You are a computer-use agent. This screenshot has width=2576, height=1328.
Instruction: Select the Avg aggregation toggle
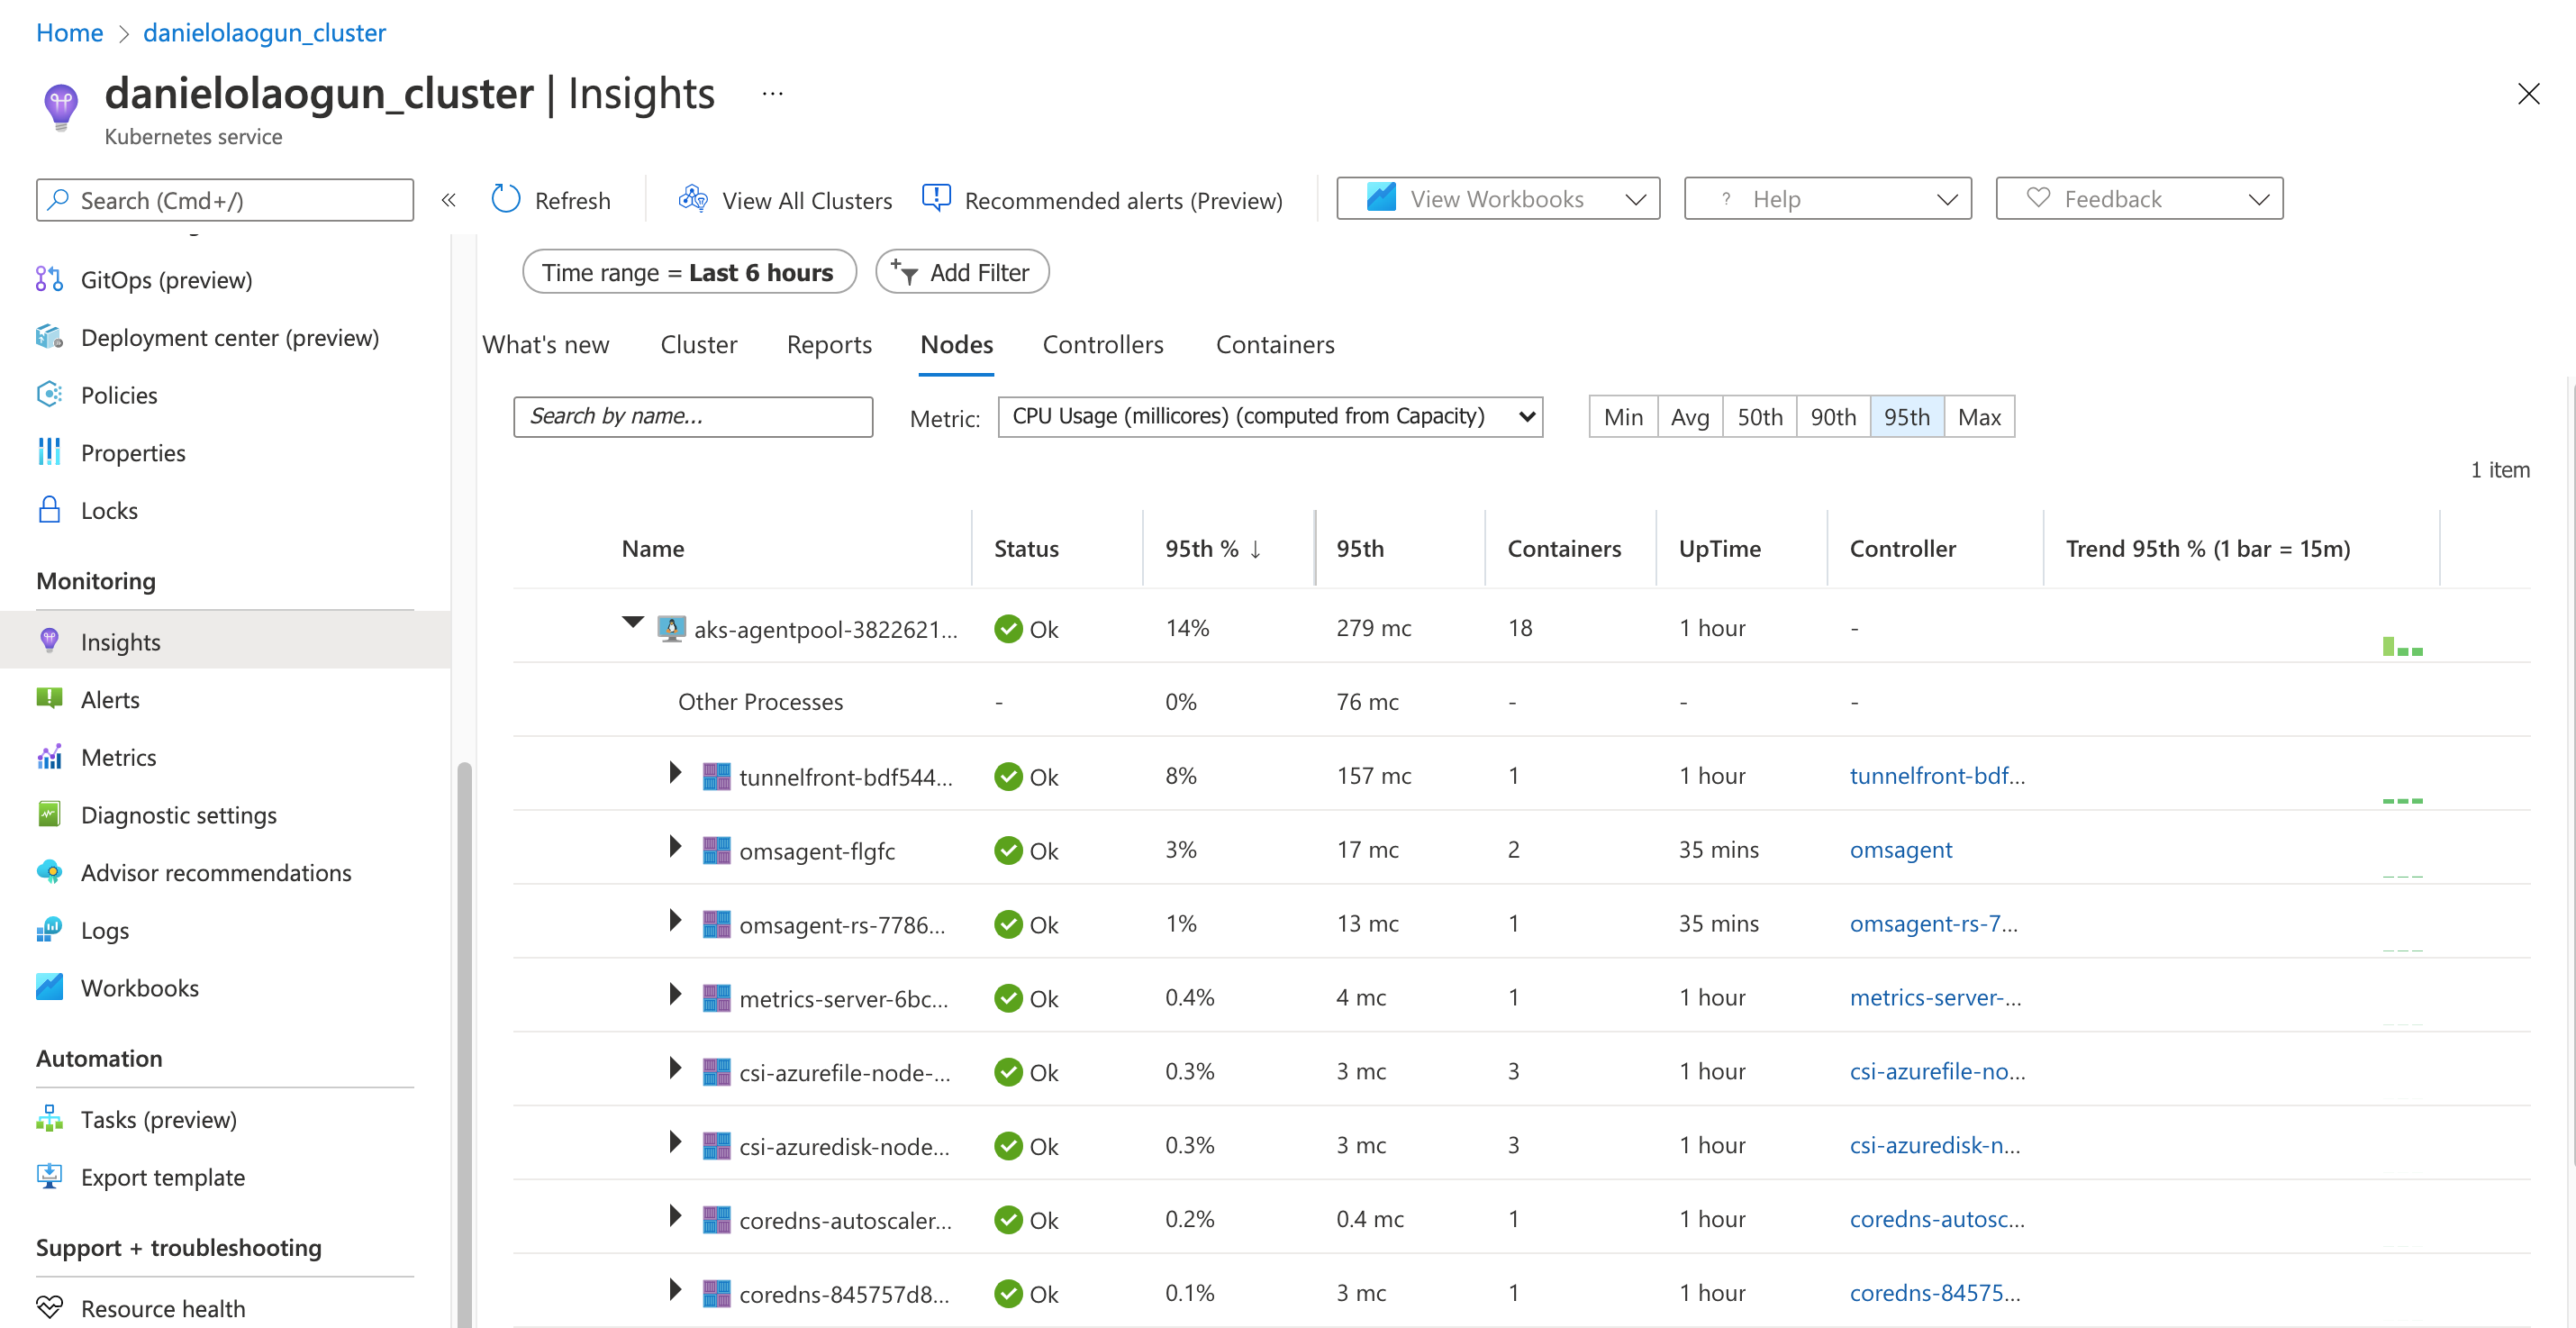1689,417
